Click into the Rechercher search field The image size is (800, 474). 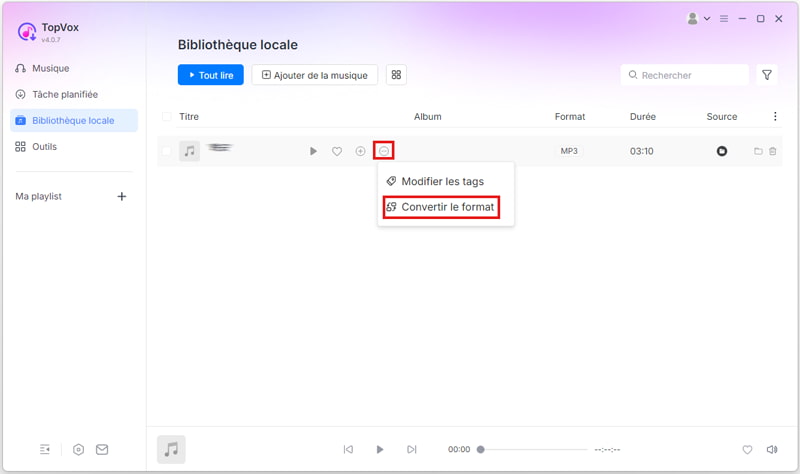pos(690,75)
